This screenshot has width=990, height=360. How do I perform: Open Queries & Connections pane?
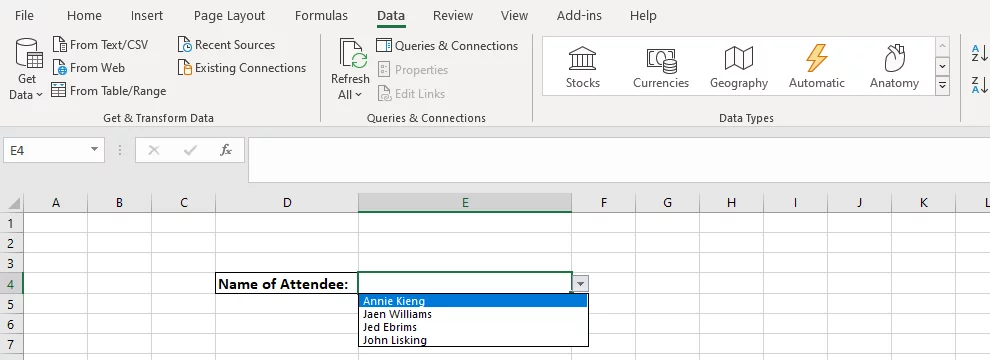[447, 45]
